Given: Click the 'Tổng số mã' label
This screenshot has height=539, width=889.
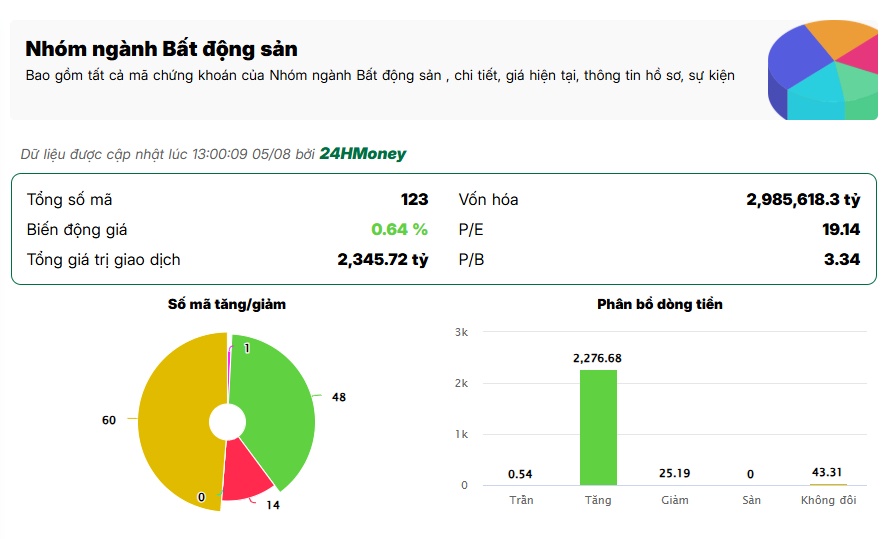Looking at the screenshot, I should pyautogui.click(x=69, y=200).
